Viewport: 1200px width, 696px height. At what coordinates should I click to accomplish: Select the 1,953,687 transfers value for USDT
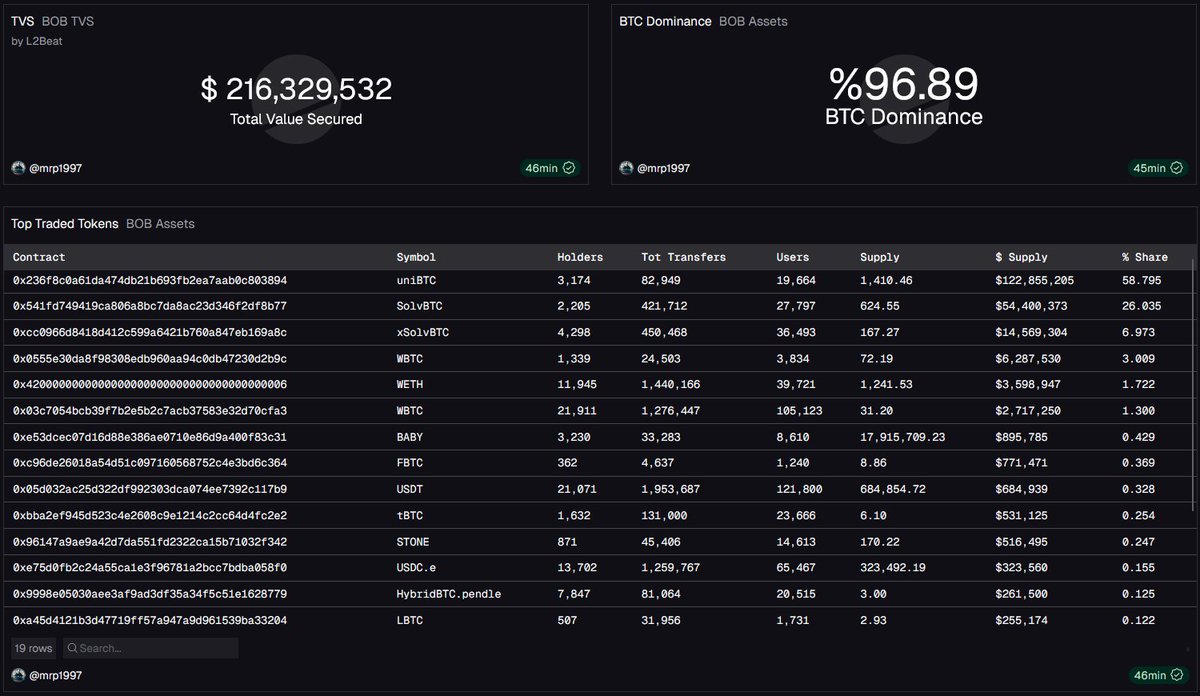point(671,489)
